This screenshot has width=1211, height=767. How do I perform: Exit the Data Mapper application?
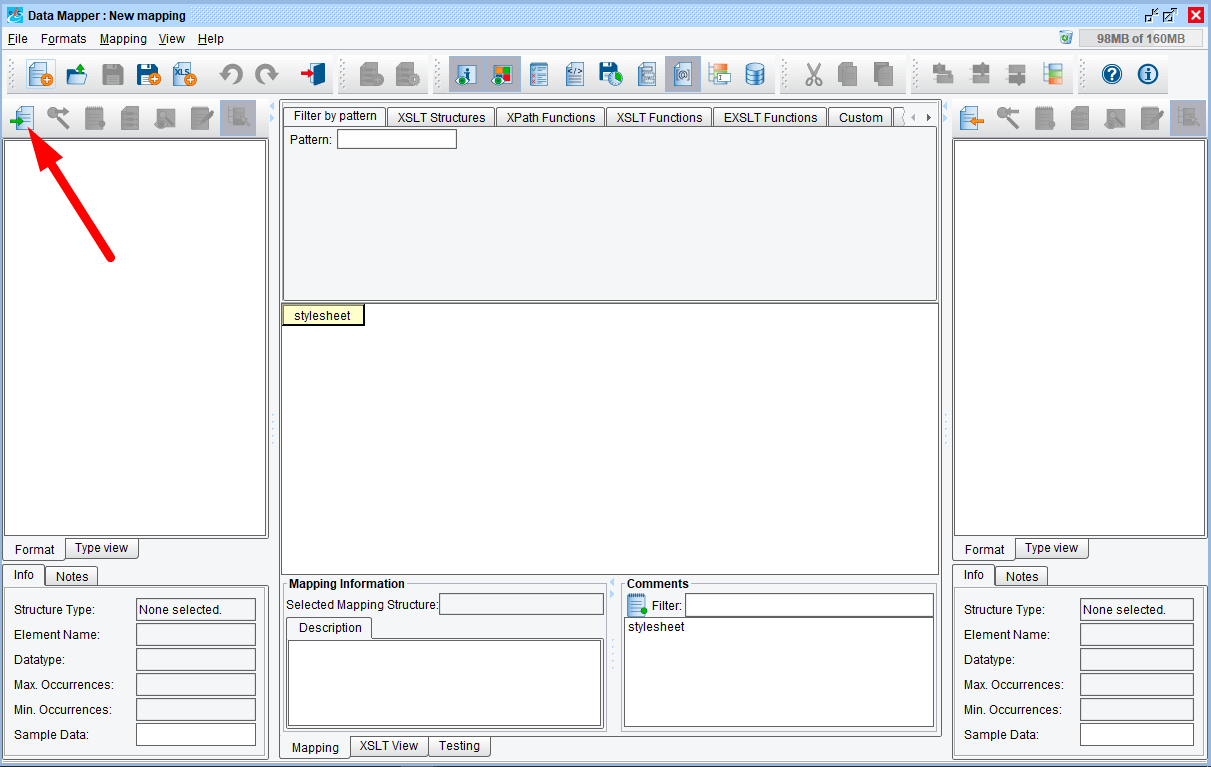pyautogui.click(x=311, y=74)
